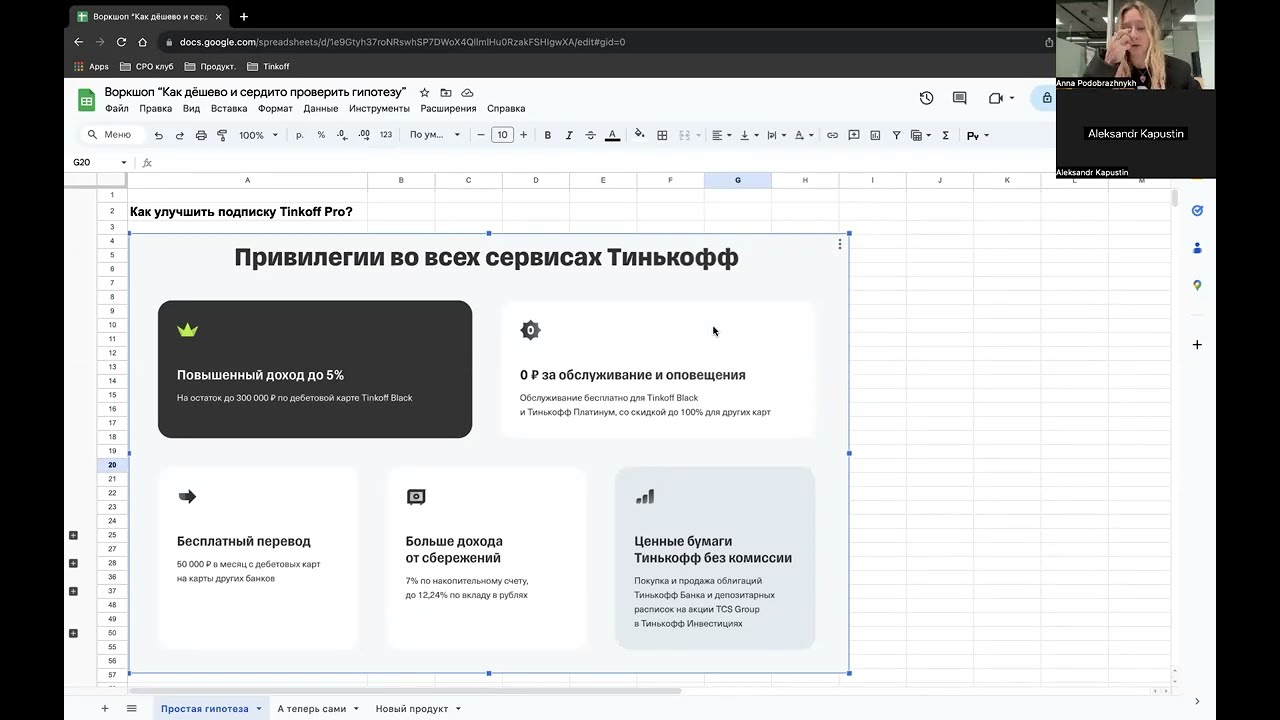Open the text color picker
Image resolution: width=1280 pixels, height=720 pixels.
pos(612,135)
